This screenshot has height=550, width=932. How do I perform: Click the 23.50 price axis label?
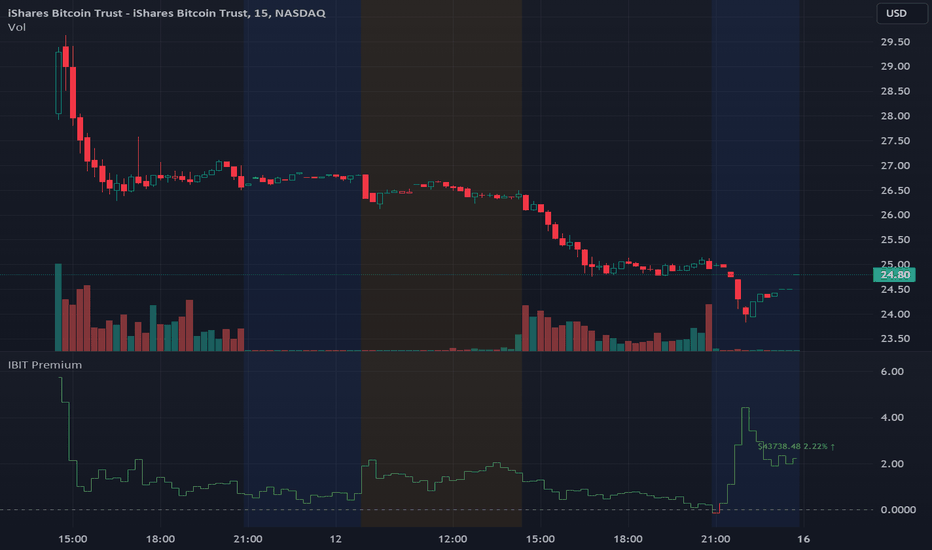[895, 338]
